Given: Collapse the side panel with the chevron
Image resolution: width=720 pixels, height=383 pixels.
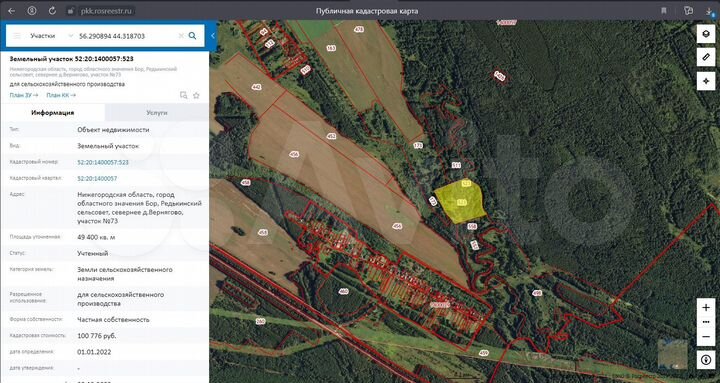Looking at the screenshot, I should 213,36.
